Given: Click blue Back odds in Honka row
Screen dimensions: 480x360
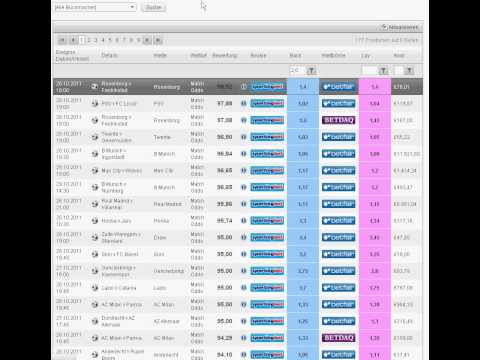Looking at the screenshot, I should pos(303,221).
